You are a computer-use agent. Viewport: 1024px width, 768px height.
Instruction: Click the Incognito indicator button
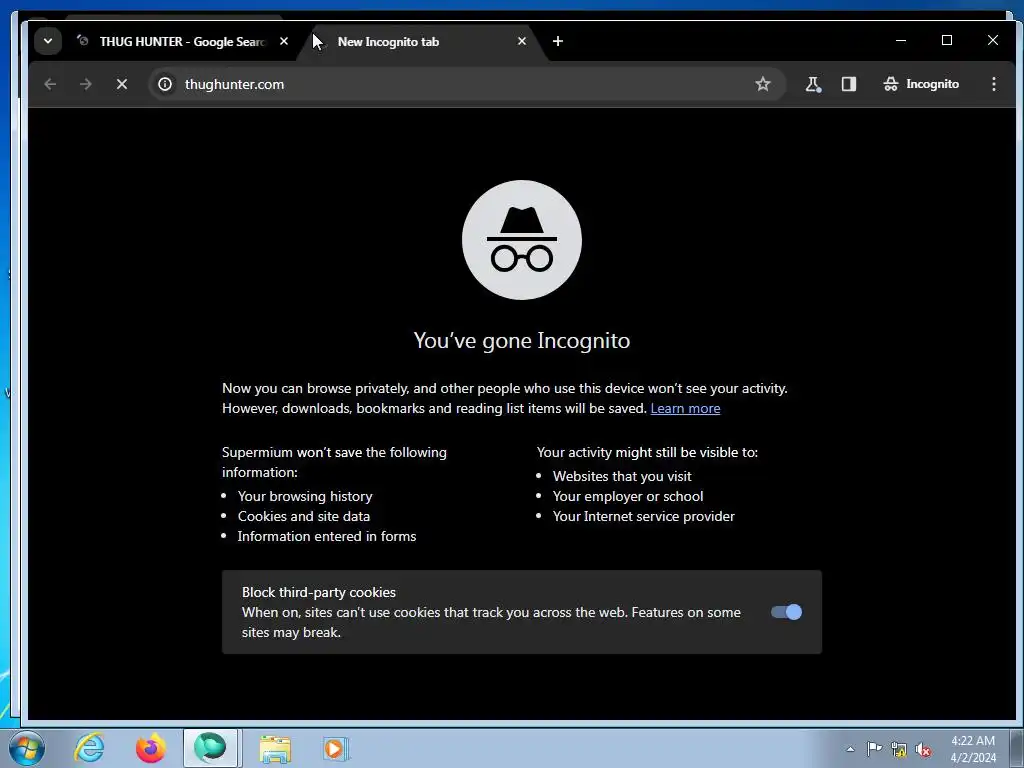click(921, 84)
